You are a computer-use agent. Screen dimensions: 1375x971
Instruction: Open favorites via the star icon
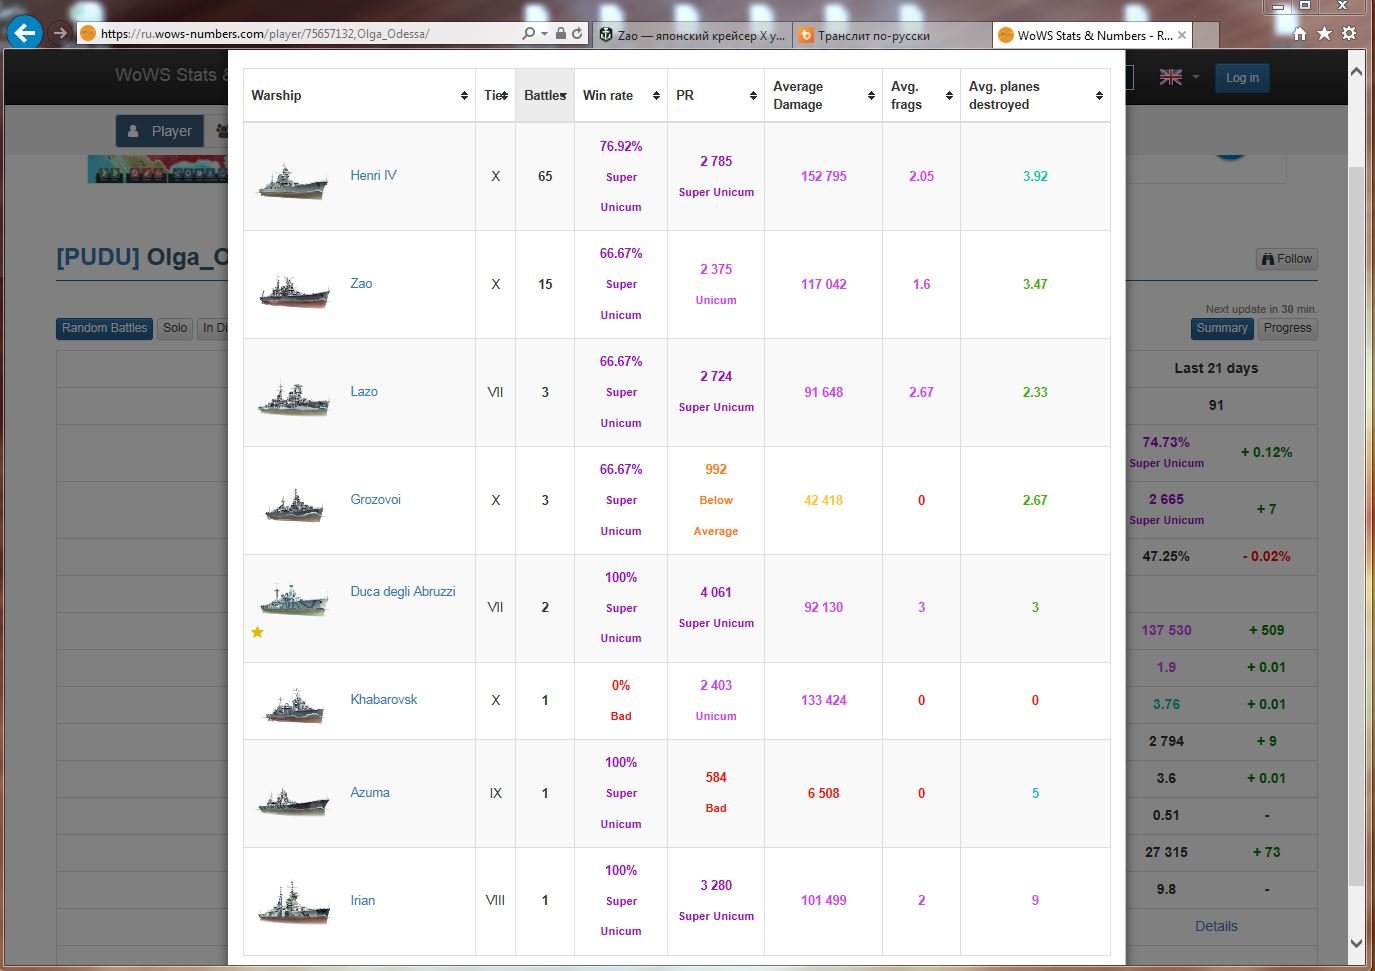coord(1324,33)
